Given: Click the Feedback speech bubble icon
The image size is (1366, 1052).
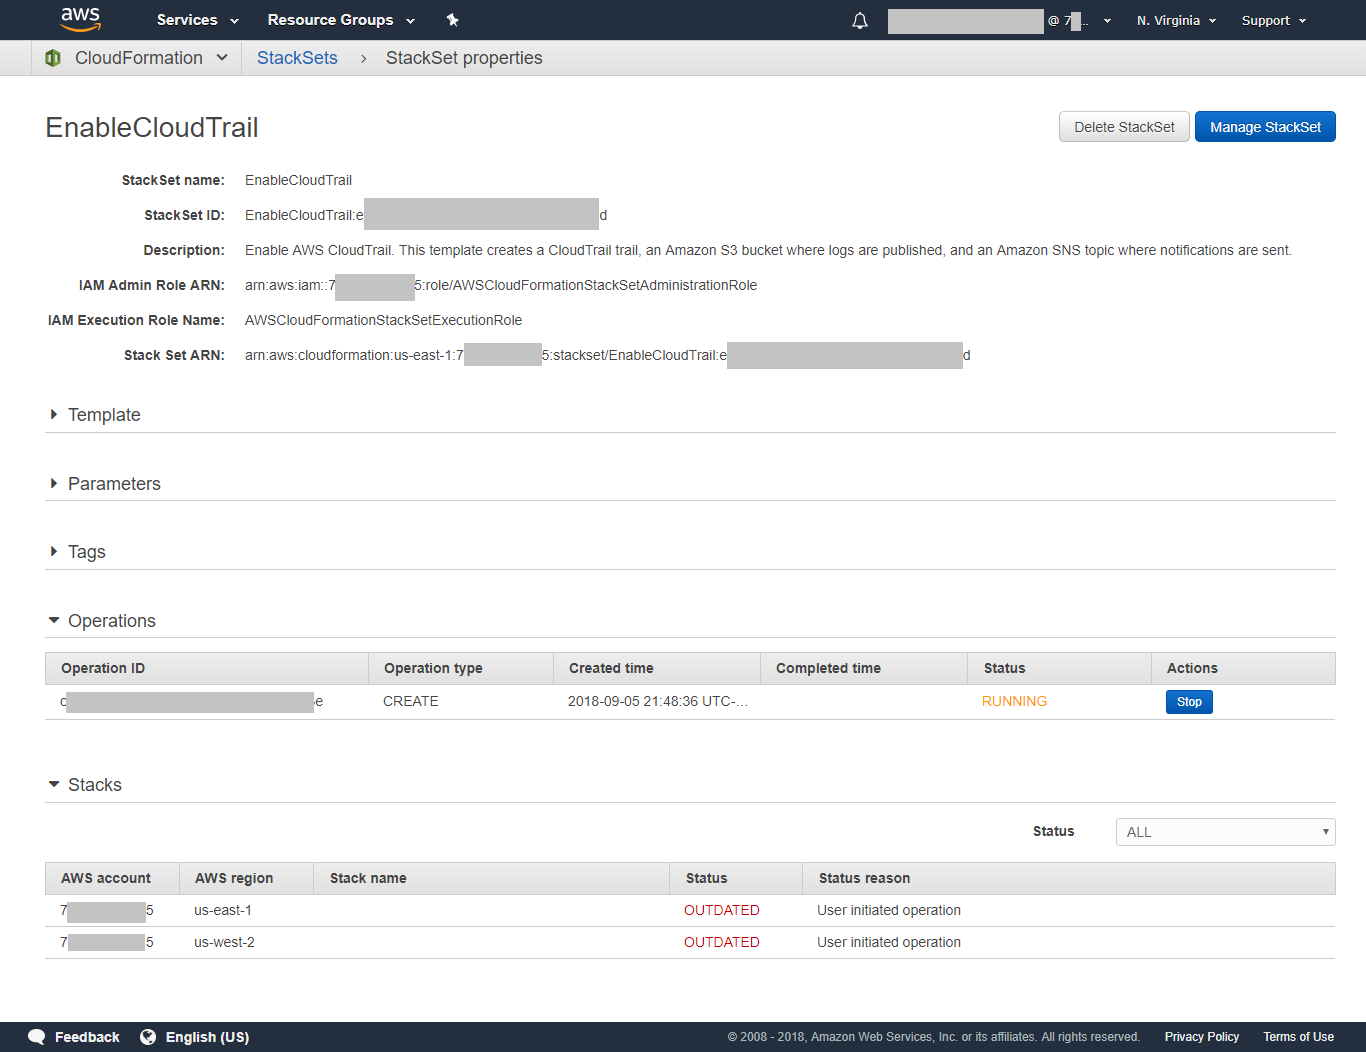Looking at the screenshot, I should (37, 1037).
